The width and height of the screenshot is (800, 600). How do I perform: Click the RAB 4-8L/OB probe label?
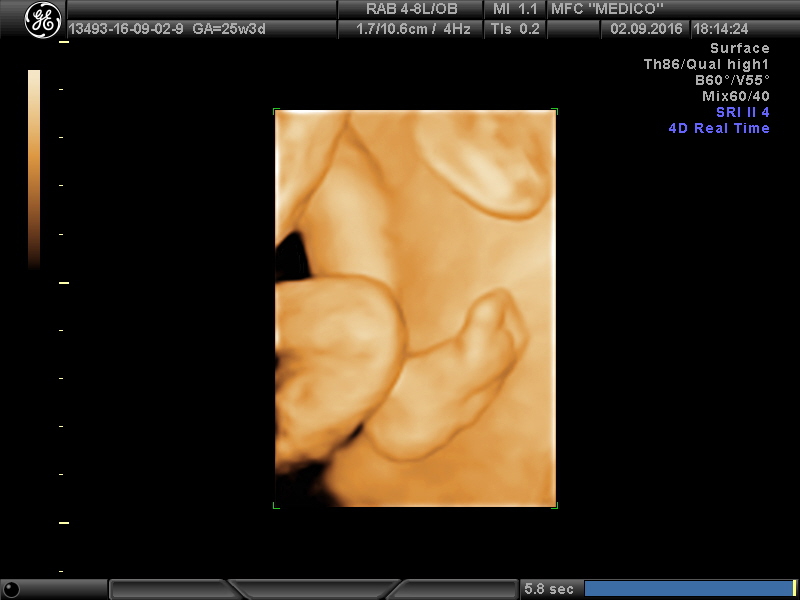(x=411, y=9)
